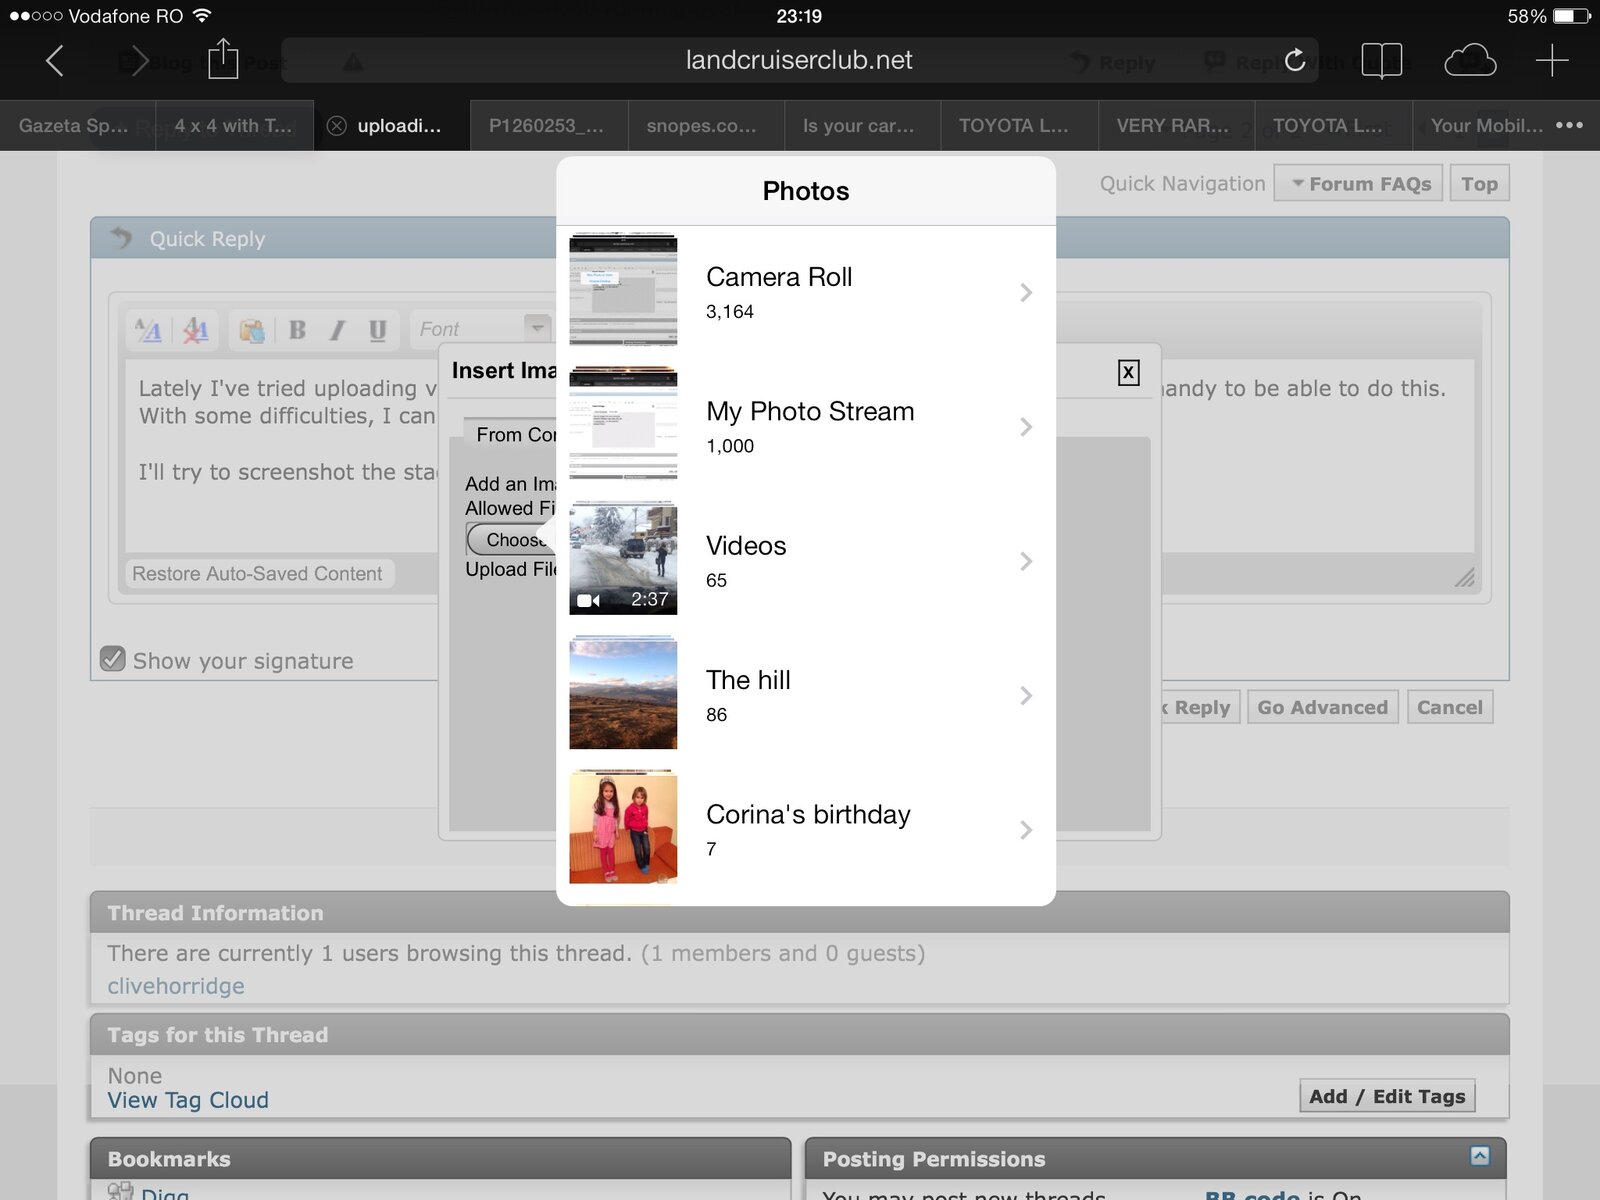The height and width of the screenshot is (1200, 1600).
Task: Tap the battery indicator in status bar
Action: click(1571, 16)
